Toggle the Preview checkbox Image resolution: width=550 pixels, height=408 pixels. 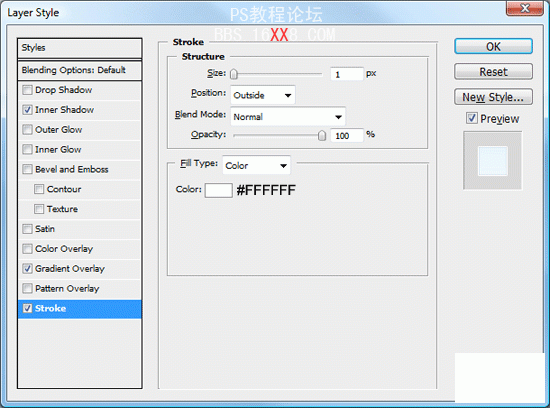472,118
